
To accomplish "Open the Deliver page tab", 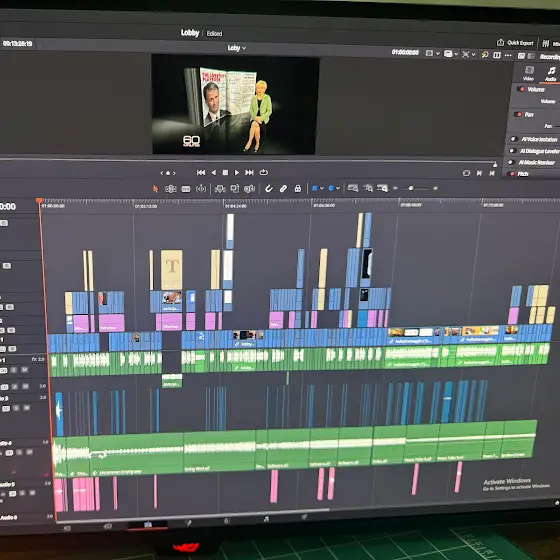I will 304,516.
